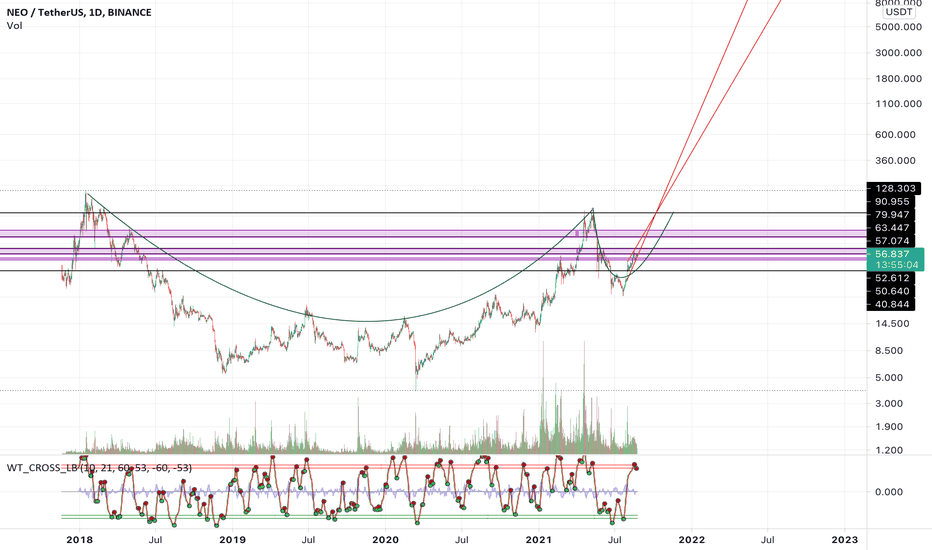Click the 2023 label on time axis

[x=845, y=540]
